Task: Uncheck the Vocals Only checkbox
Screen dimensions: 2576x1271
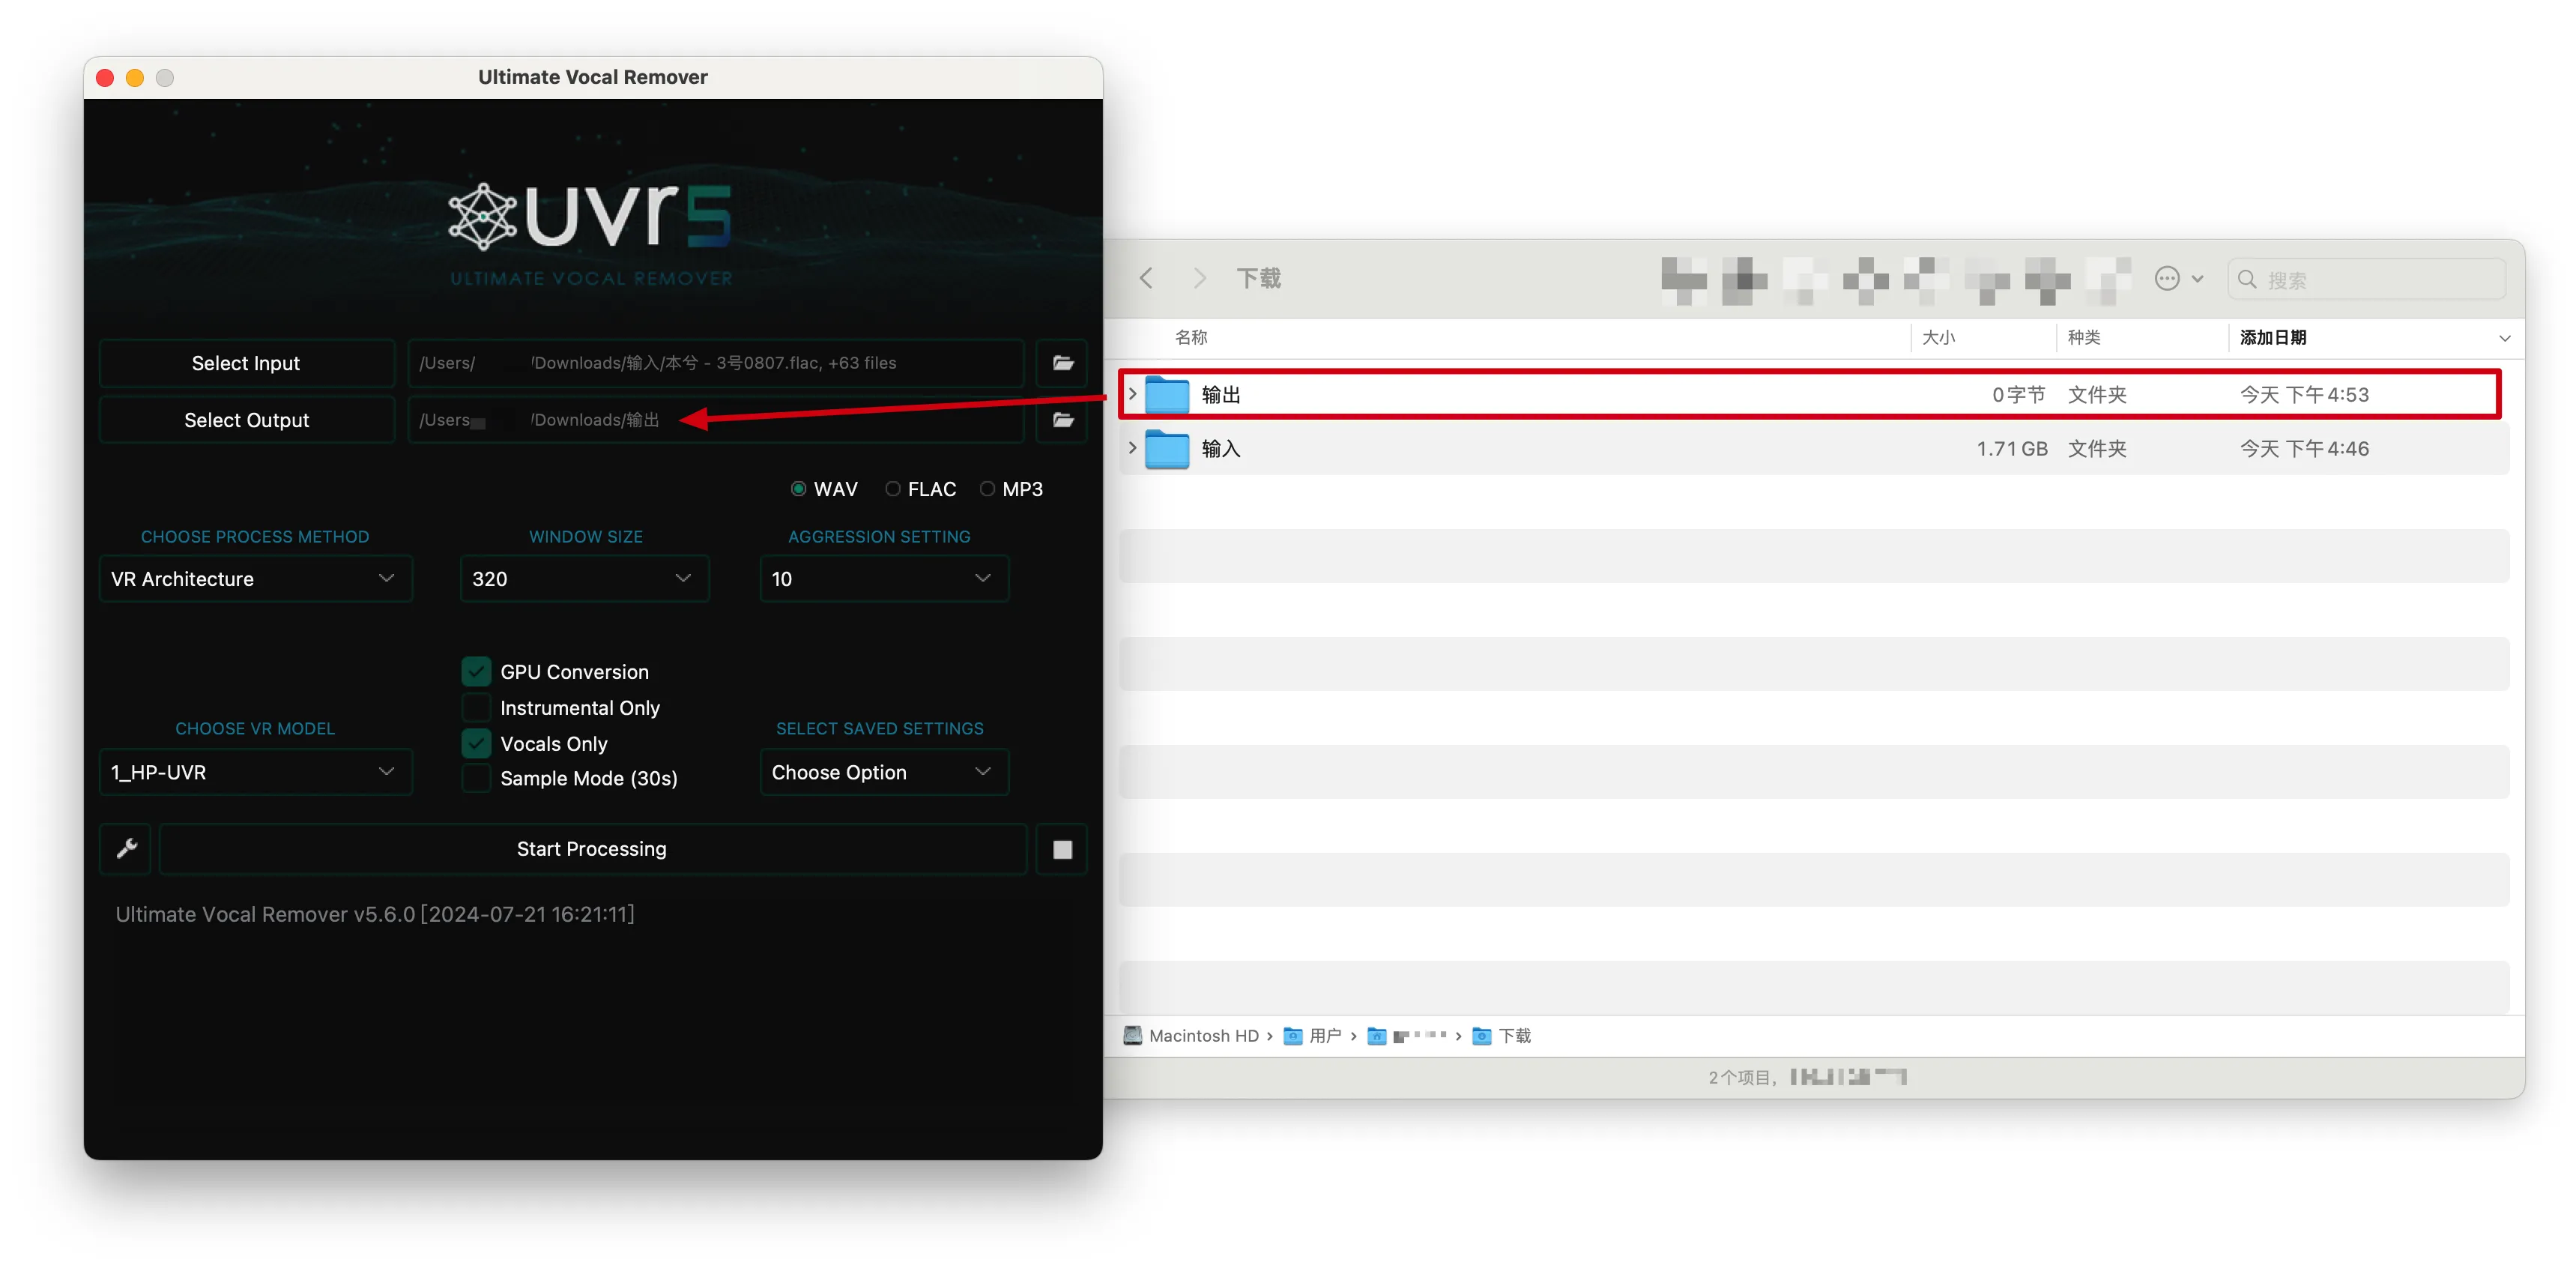Action: pos(476,743)
